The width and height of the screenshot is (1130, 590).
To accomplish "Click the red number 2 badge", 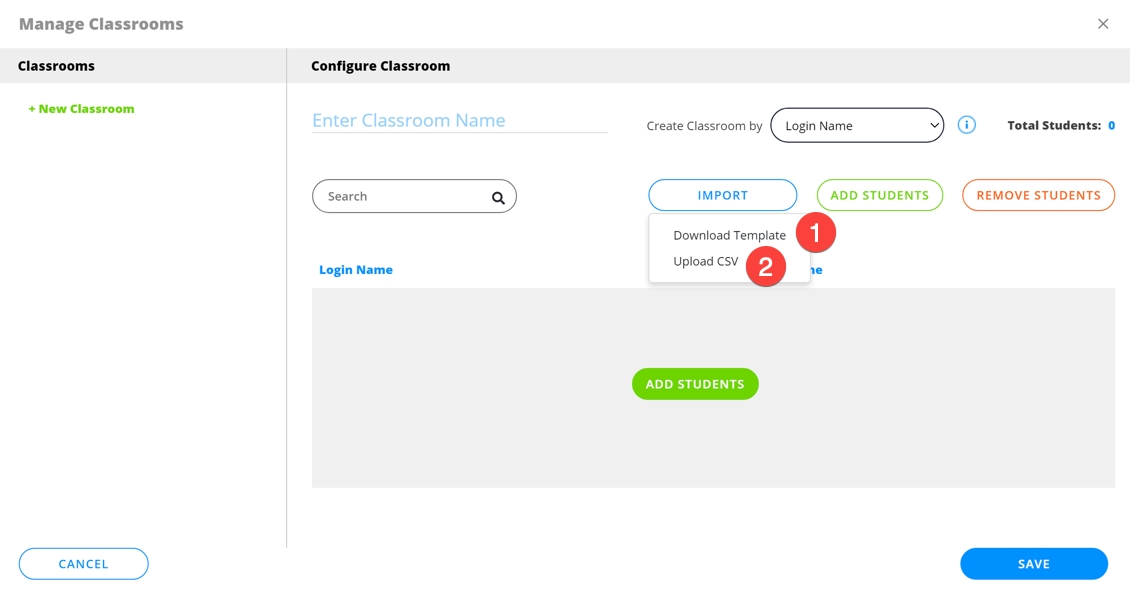I will 766,267.
